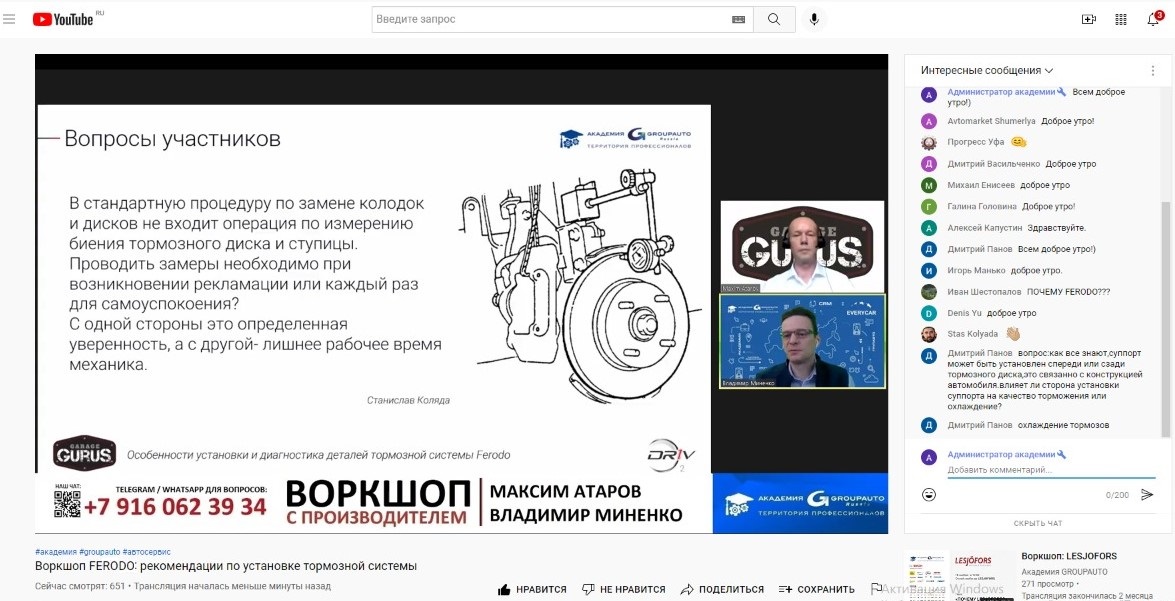1175x601 pixels.
Task: Click Дмитрий Васильченко avatar in chat
Action: tap(929, 164)
